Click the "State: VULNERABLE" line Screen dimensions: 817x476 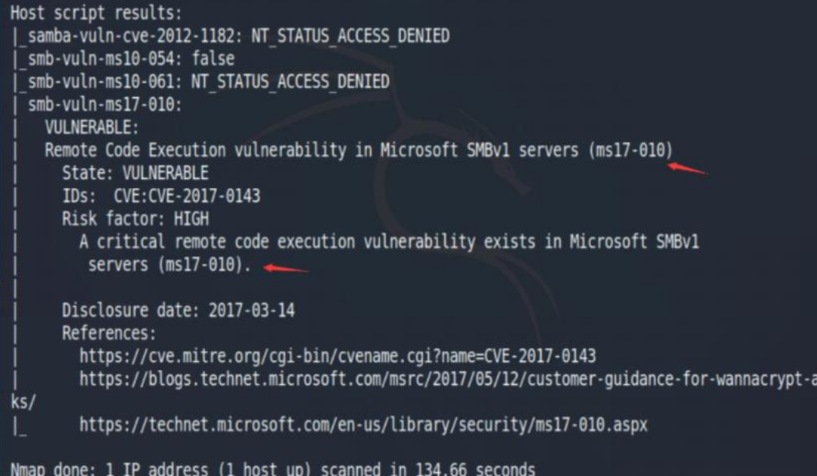136,173
